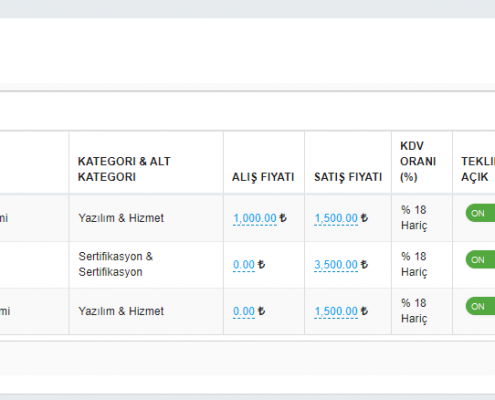Toggle the ON switch in Sertifikasyon row

(x=480, y=260)
